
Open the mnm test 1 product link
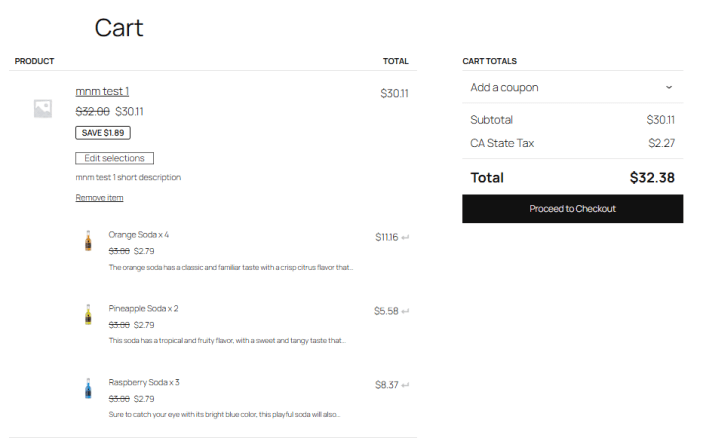[102, 92]
